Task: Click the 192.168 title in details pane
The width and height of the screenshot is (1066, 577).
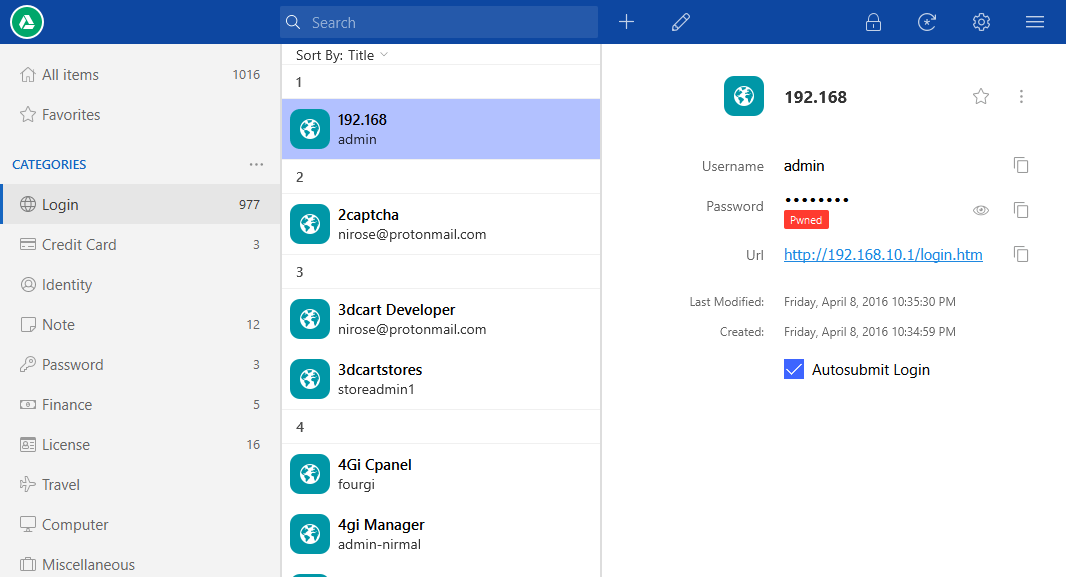Action: [816, 97]
